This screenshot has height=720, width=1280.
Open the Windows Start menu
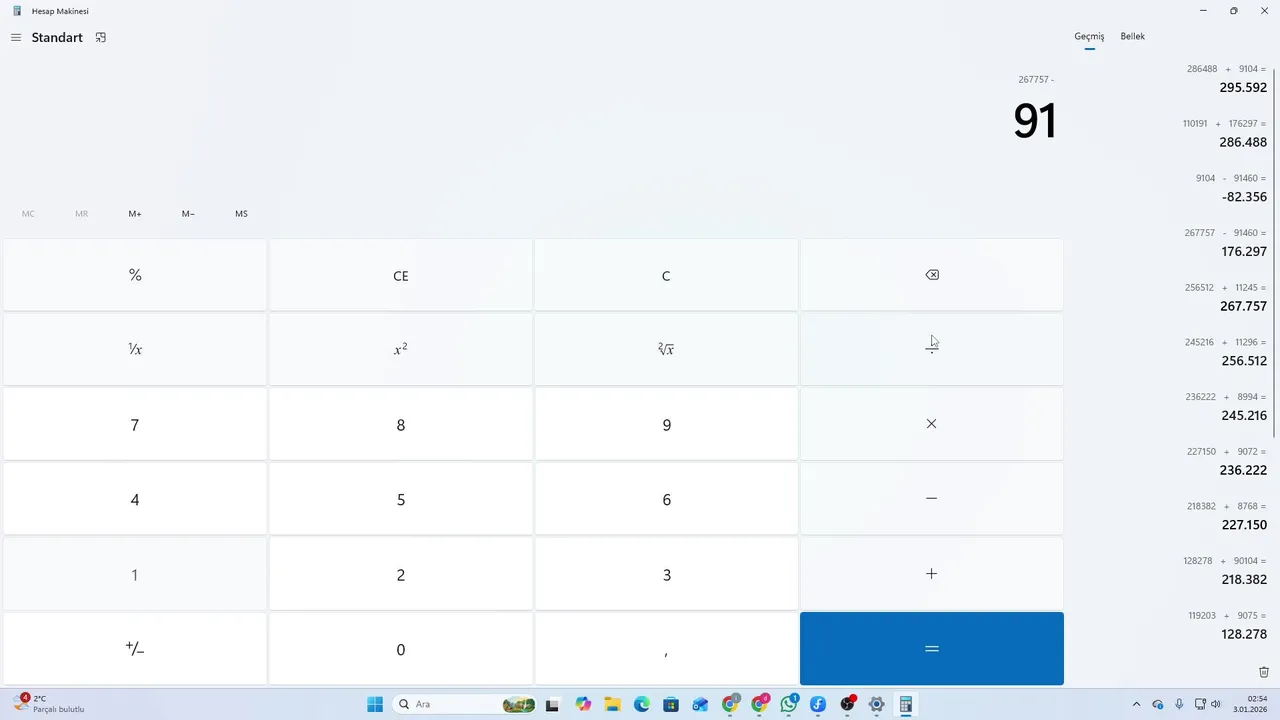[375, 704]
